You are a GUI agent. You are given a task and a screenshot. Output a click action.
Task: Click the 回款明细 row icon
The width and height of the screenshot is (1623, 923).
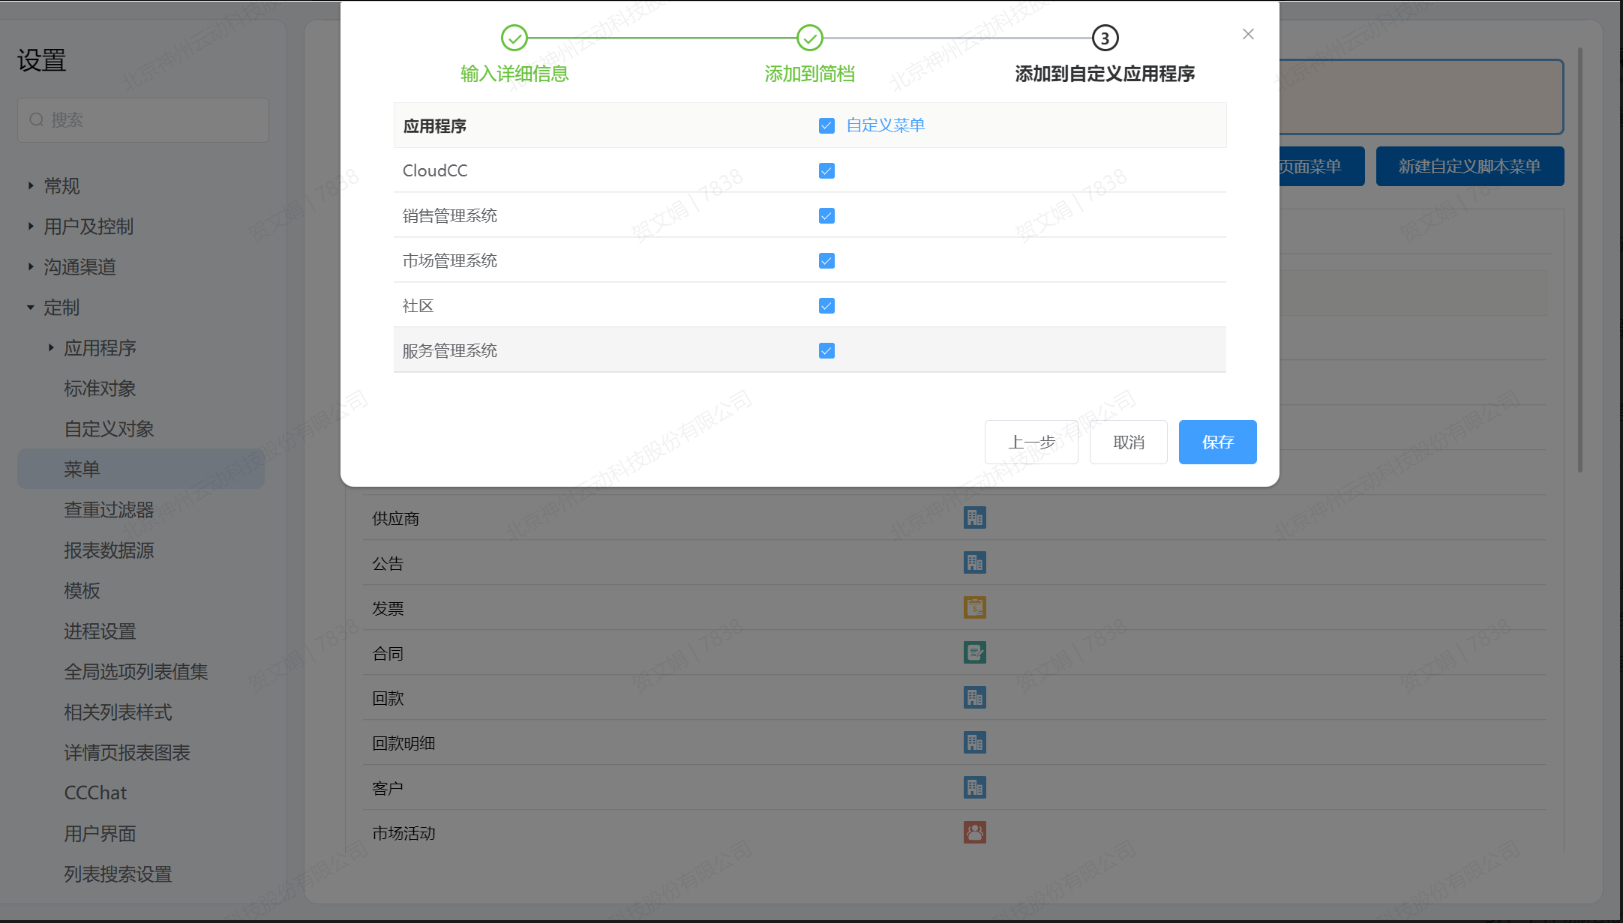point(974,743)
